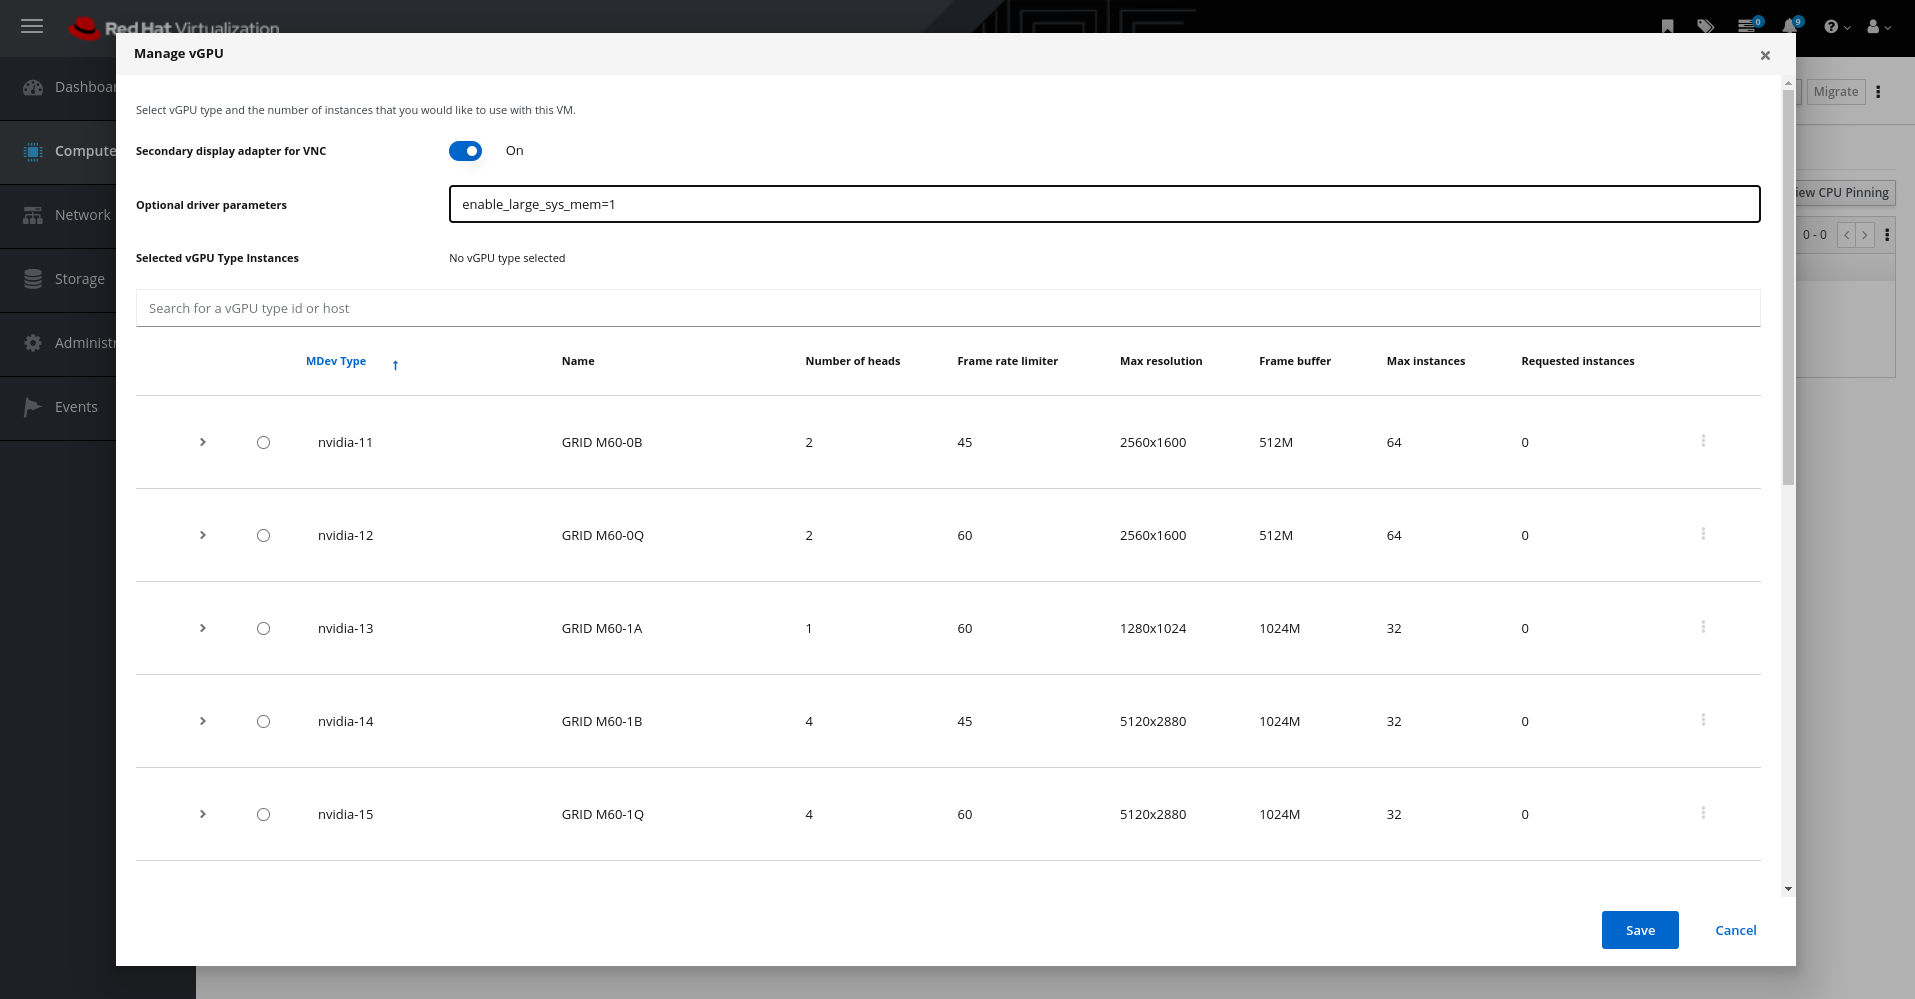
Task: Cancel the Manage vGPU dialog
Action: point(1735,930)
